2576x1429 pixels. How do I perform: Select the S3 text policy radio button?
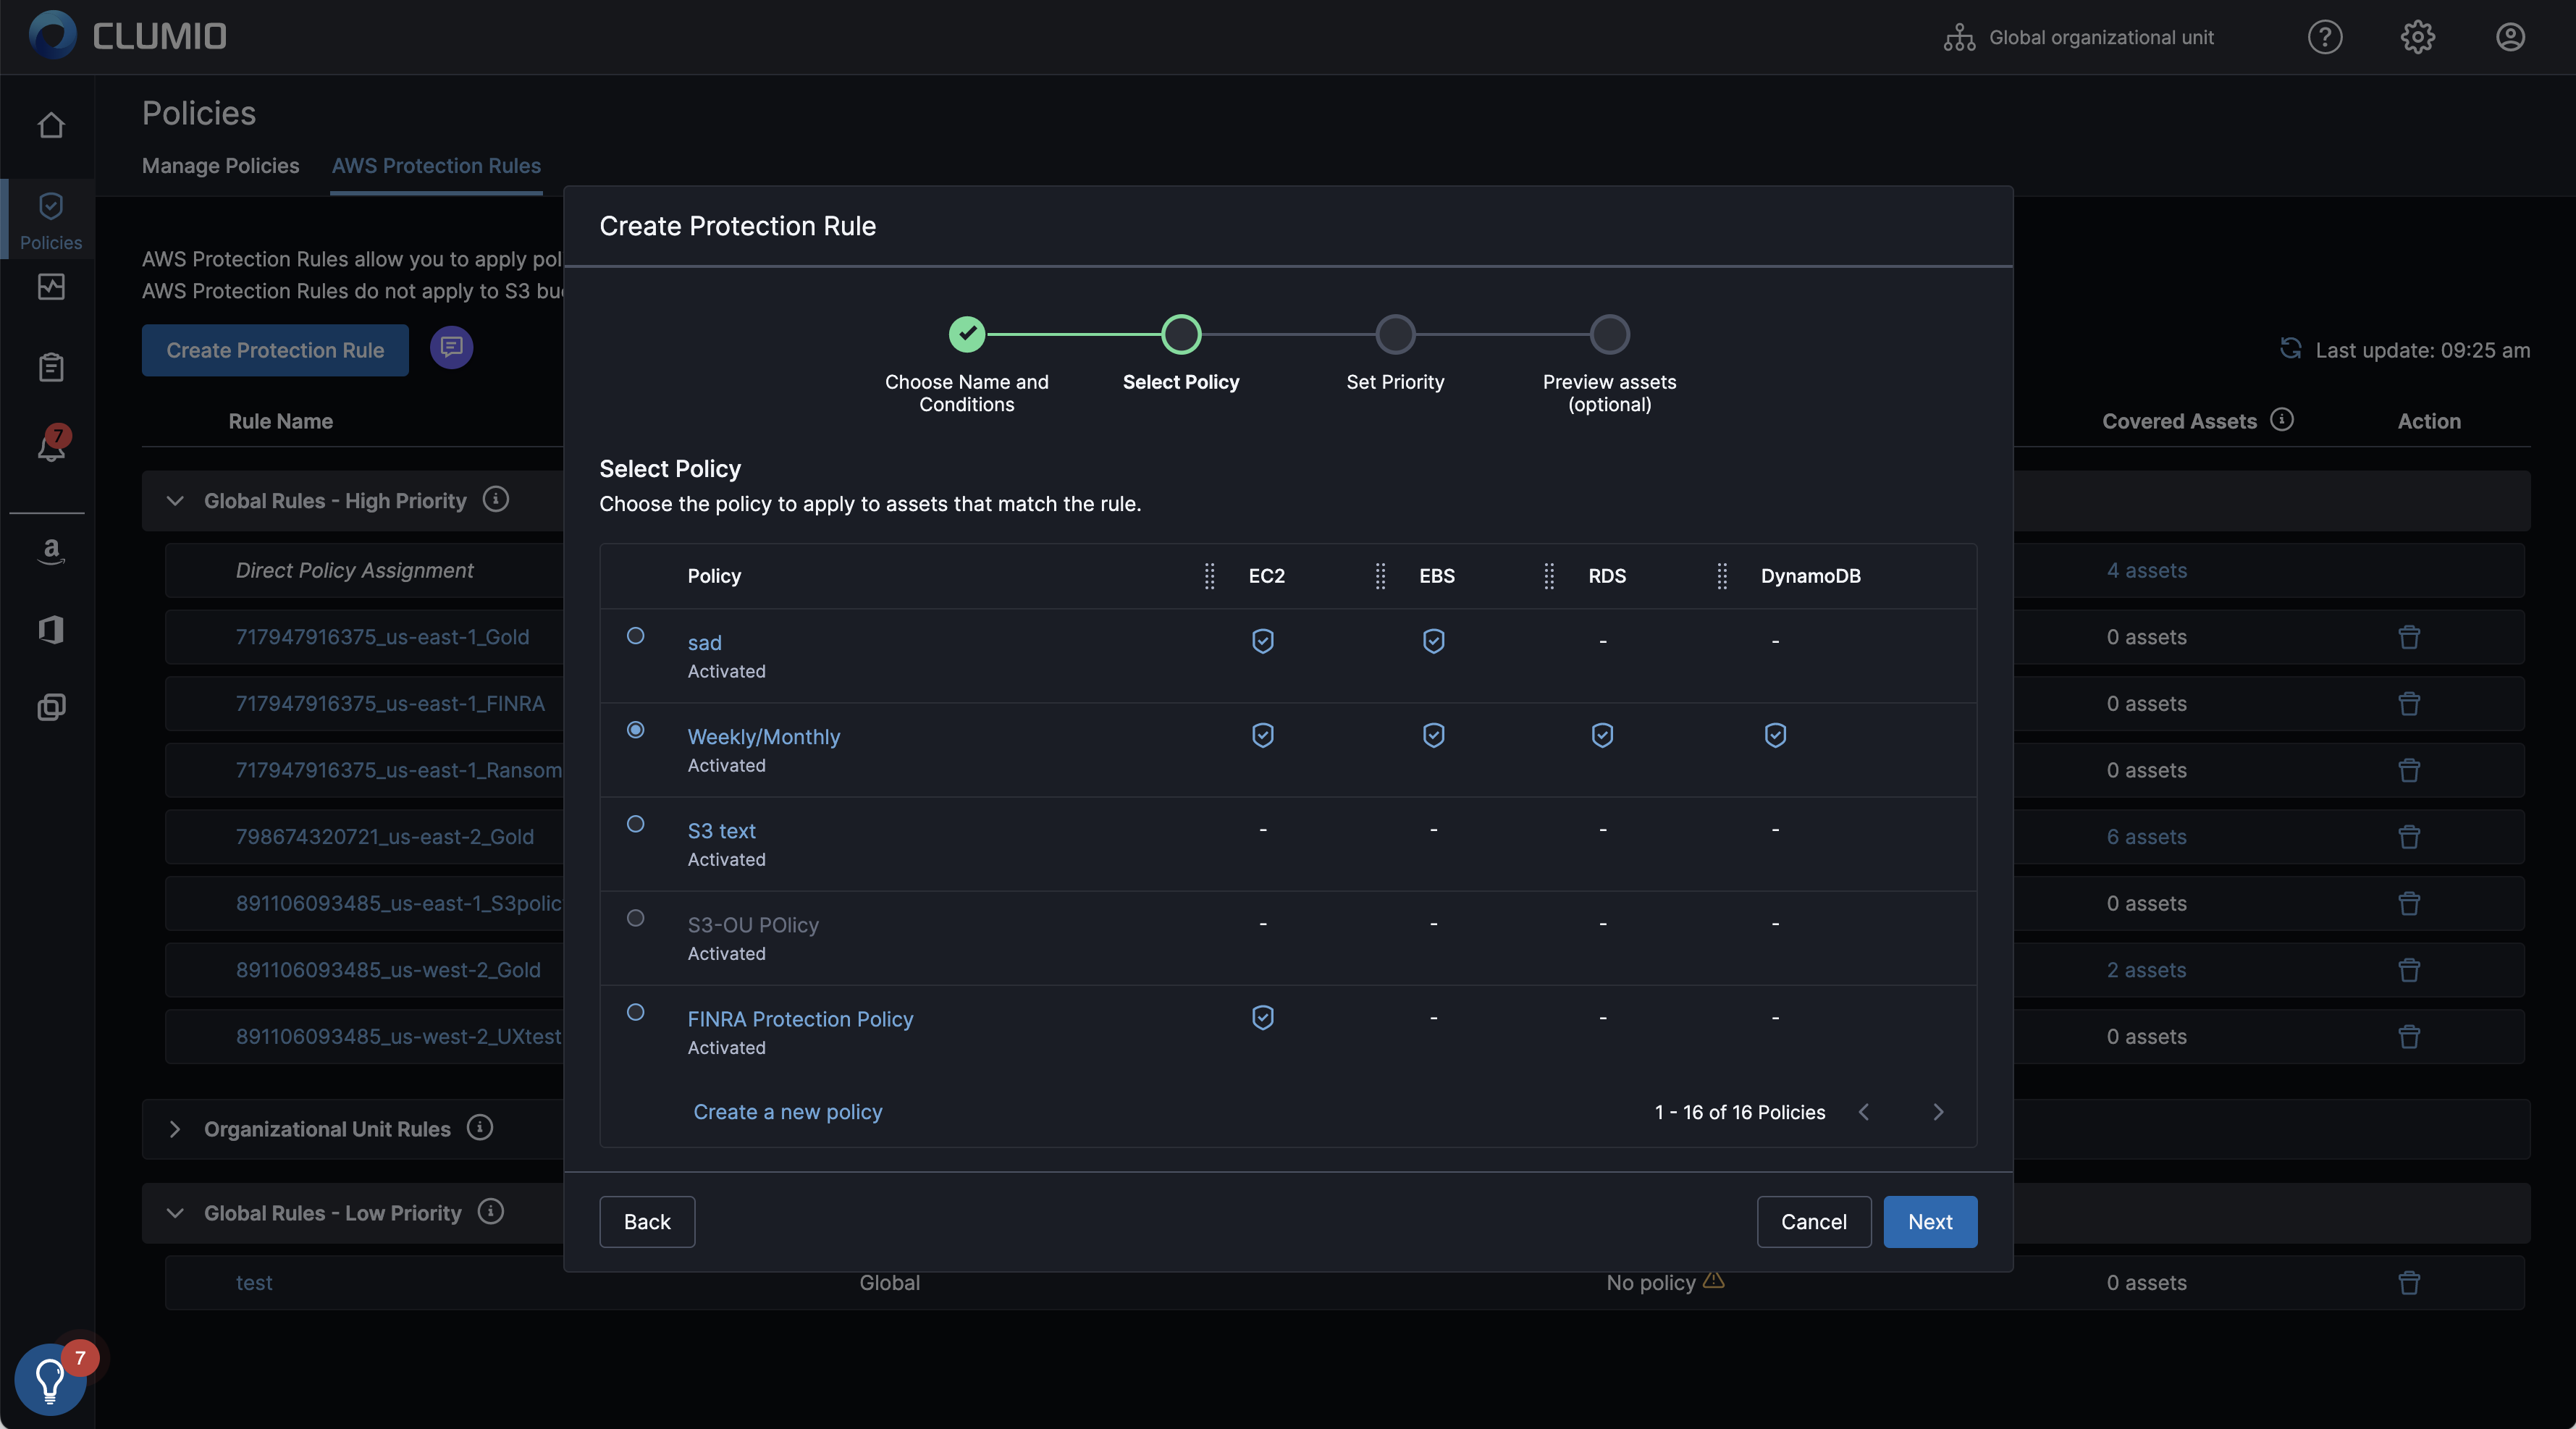pyautogui.click(x=635, y=824)
